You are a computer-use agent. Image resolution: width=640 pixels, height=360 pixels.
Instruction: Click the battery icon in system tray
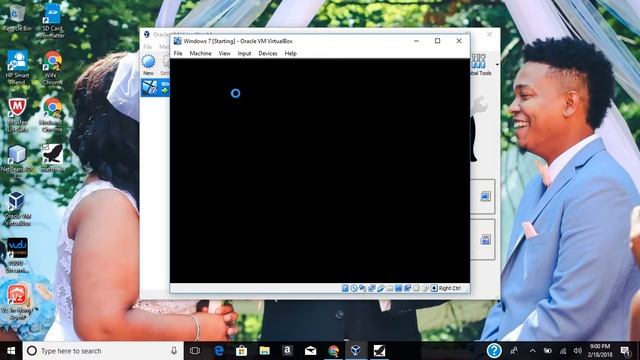[548, 351]
